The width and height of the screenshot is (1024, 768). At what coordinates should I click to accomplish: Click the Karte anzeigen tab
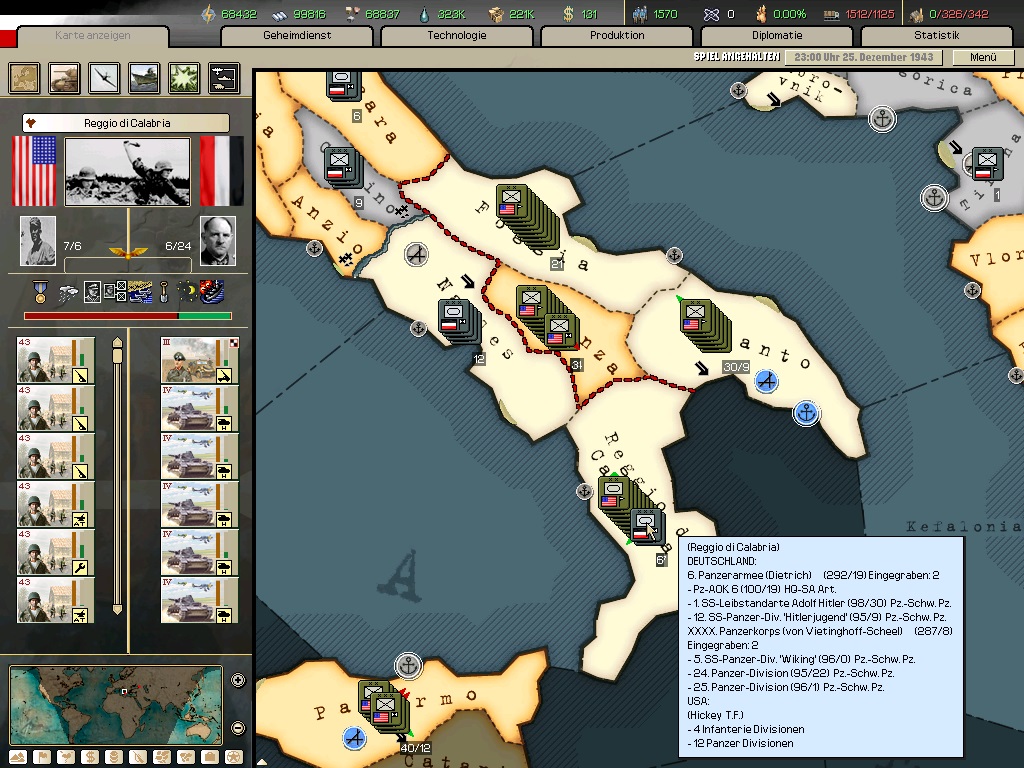click(x=93, y=36)
